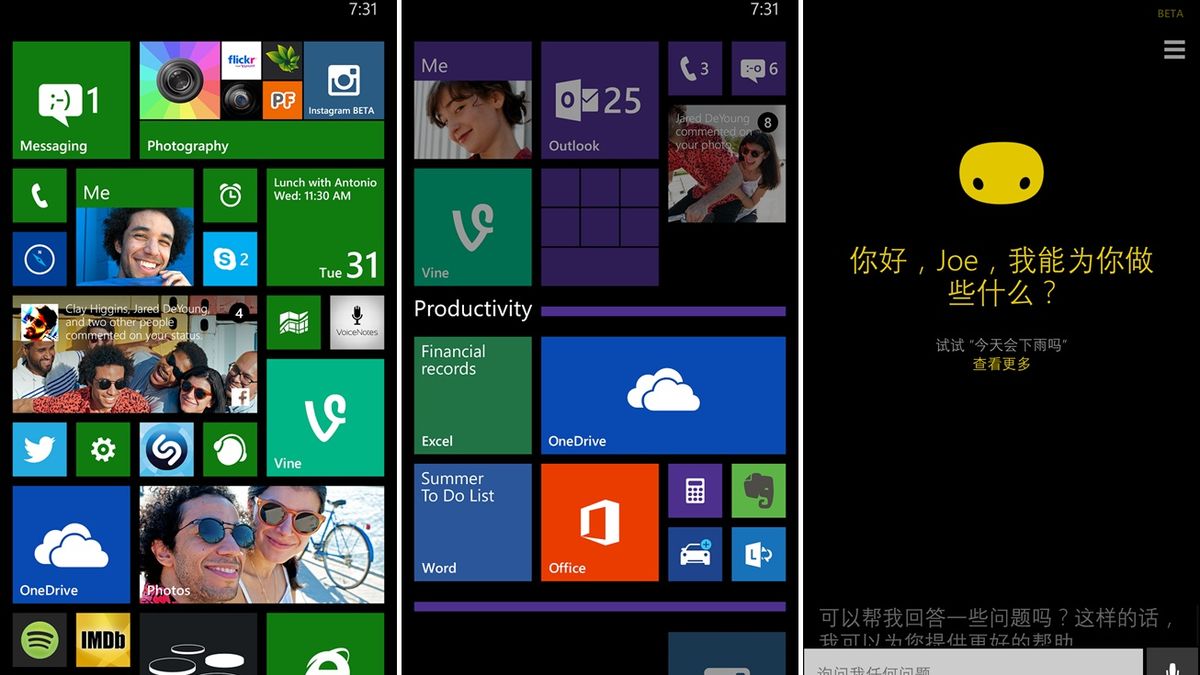
Task: Open the blue car app tile
Action: [x=695, y=554]
